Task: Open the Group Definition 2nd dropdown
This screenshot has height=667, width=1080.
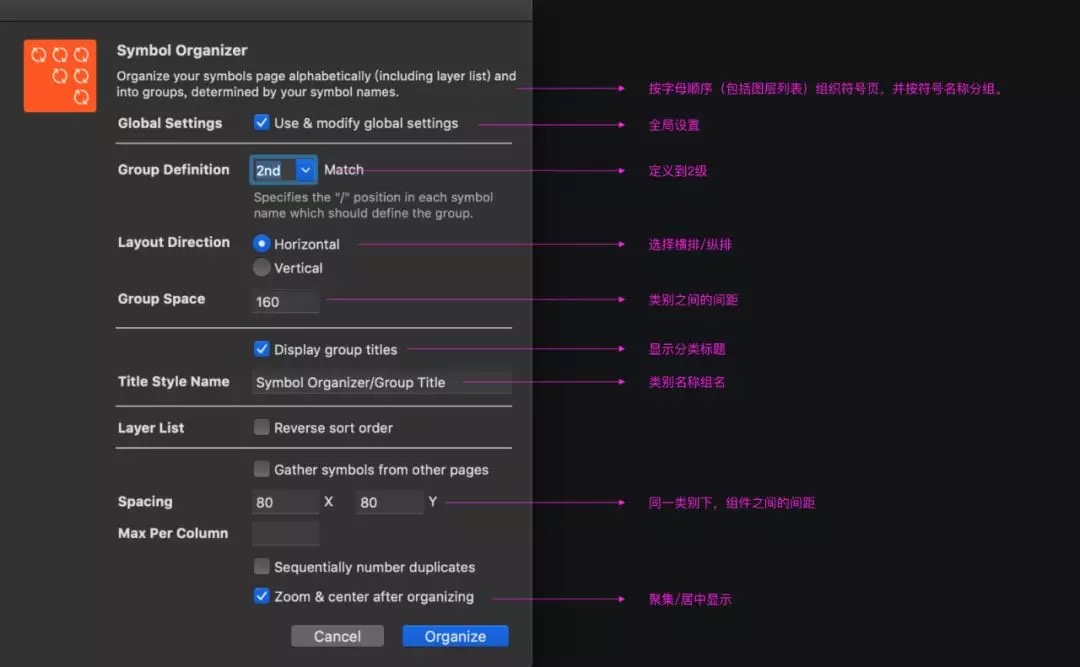Action: (x=283, y=170)
